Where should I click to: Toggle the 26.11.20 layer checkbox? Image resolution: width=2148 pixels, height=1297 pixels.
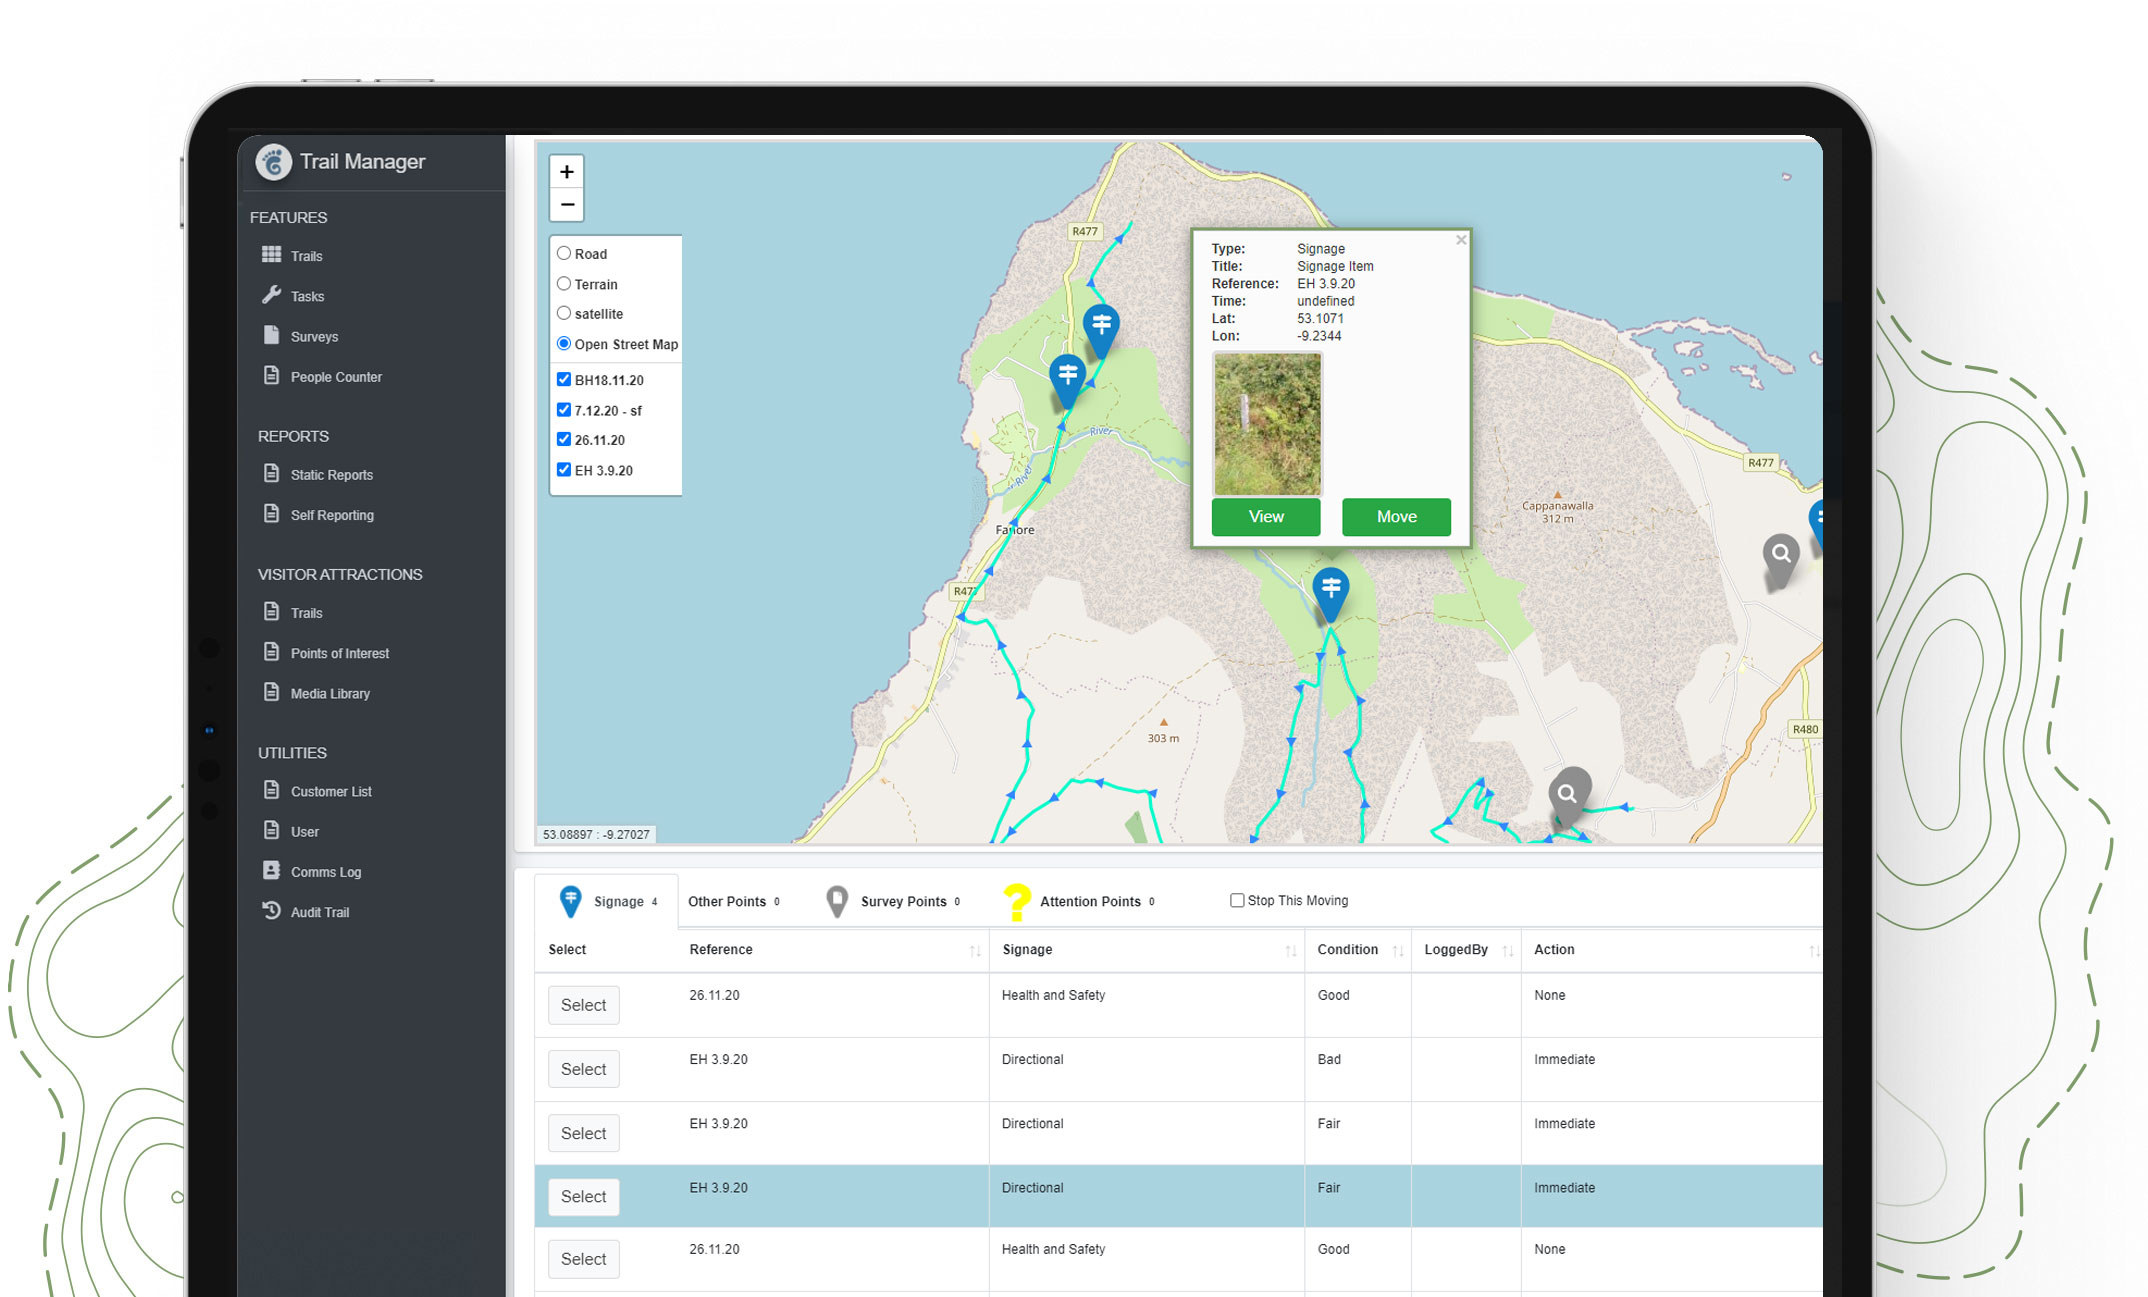564,440
